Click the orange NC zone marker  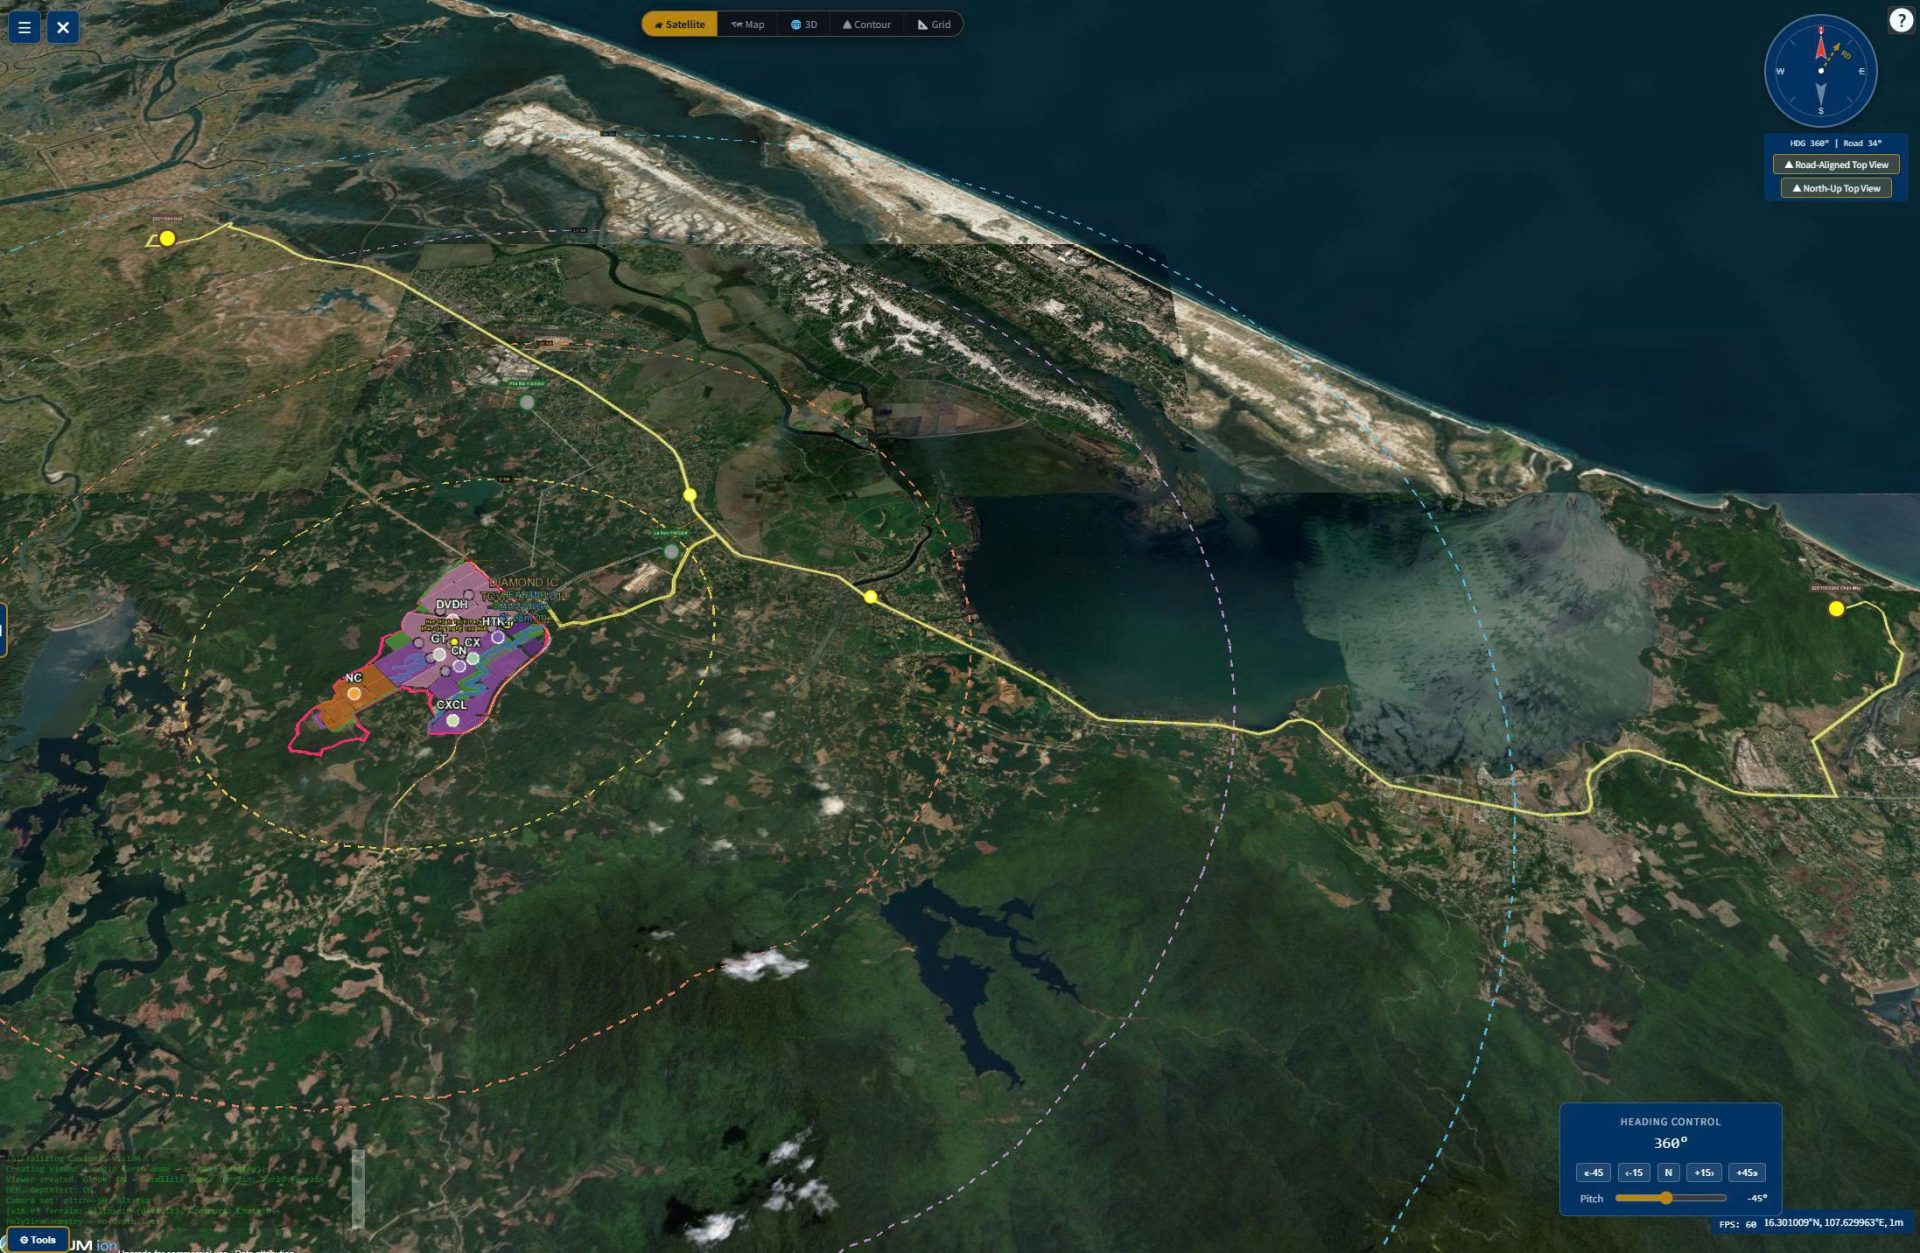(x=354, y=693)
